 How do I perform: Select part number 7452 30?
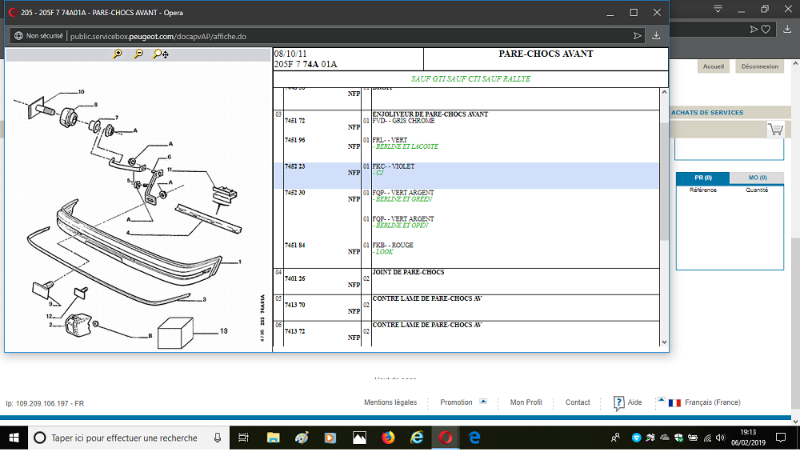295,193
